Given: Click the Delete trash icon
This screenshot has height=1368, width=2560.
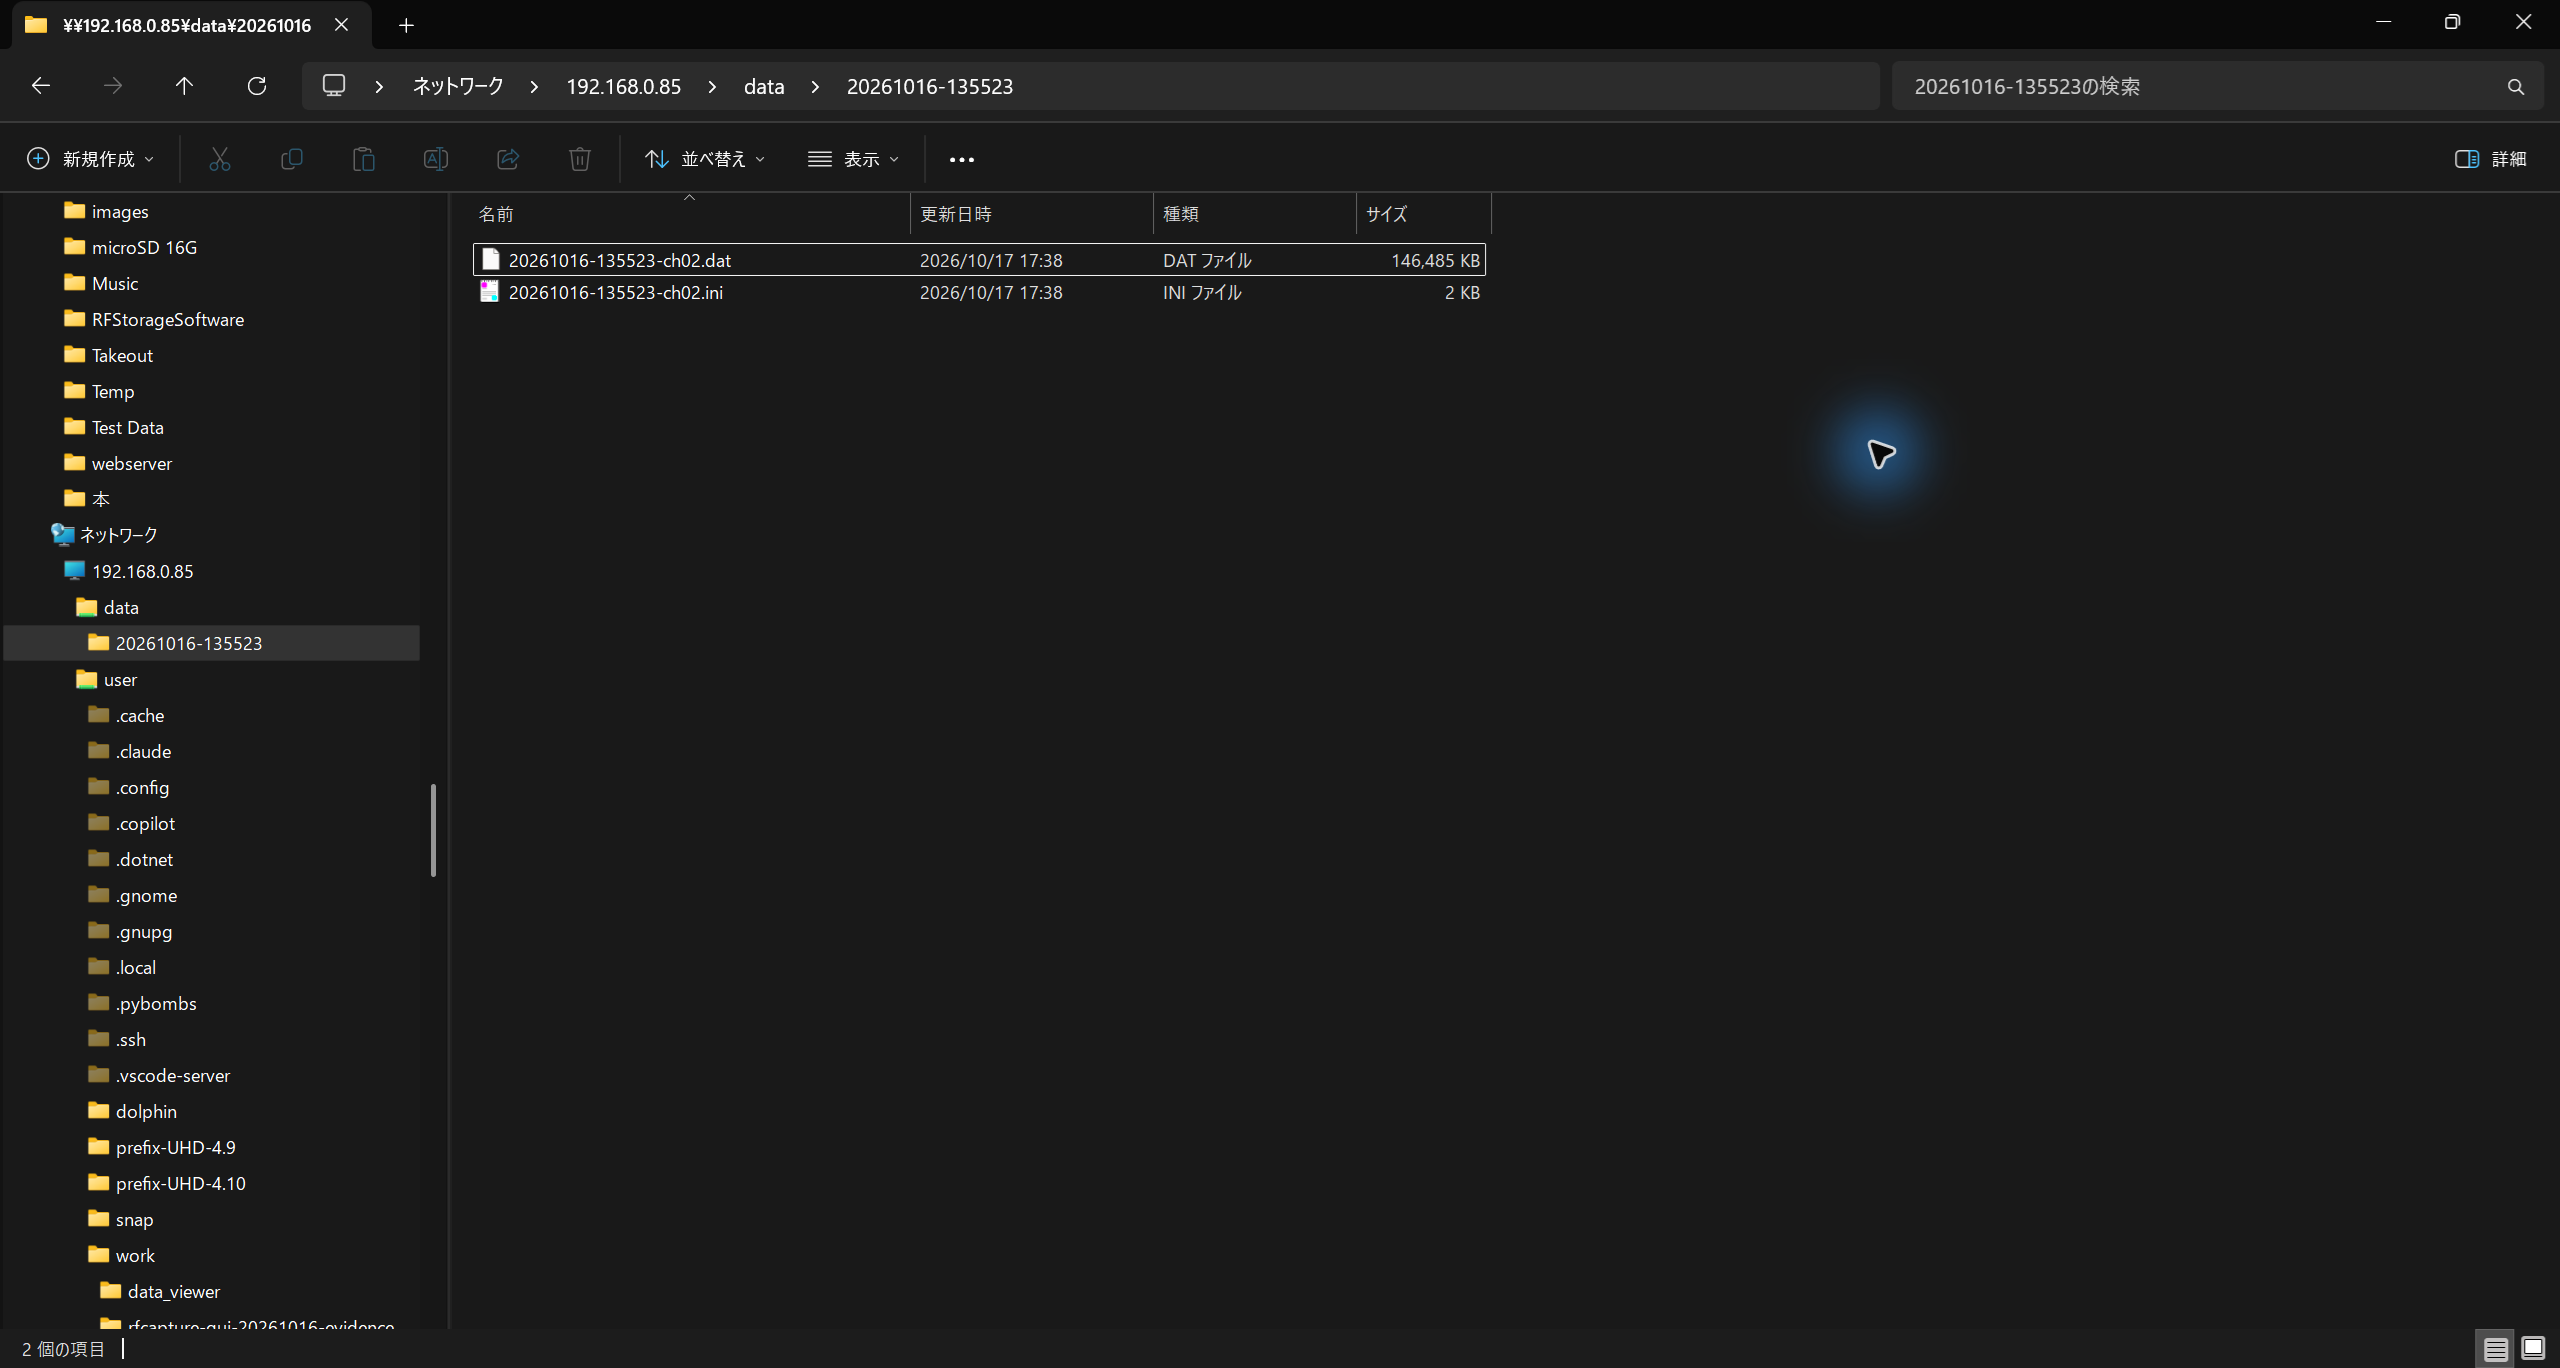Looking at the screenshot, I should tap(580, 159).
